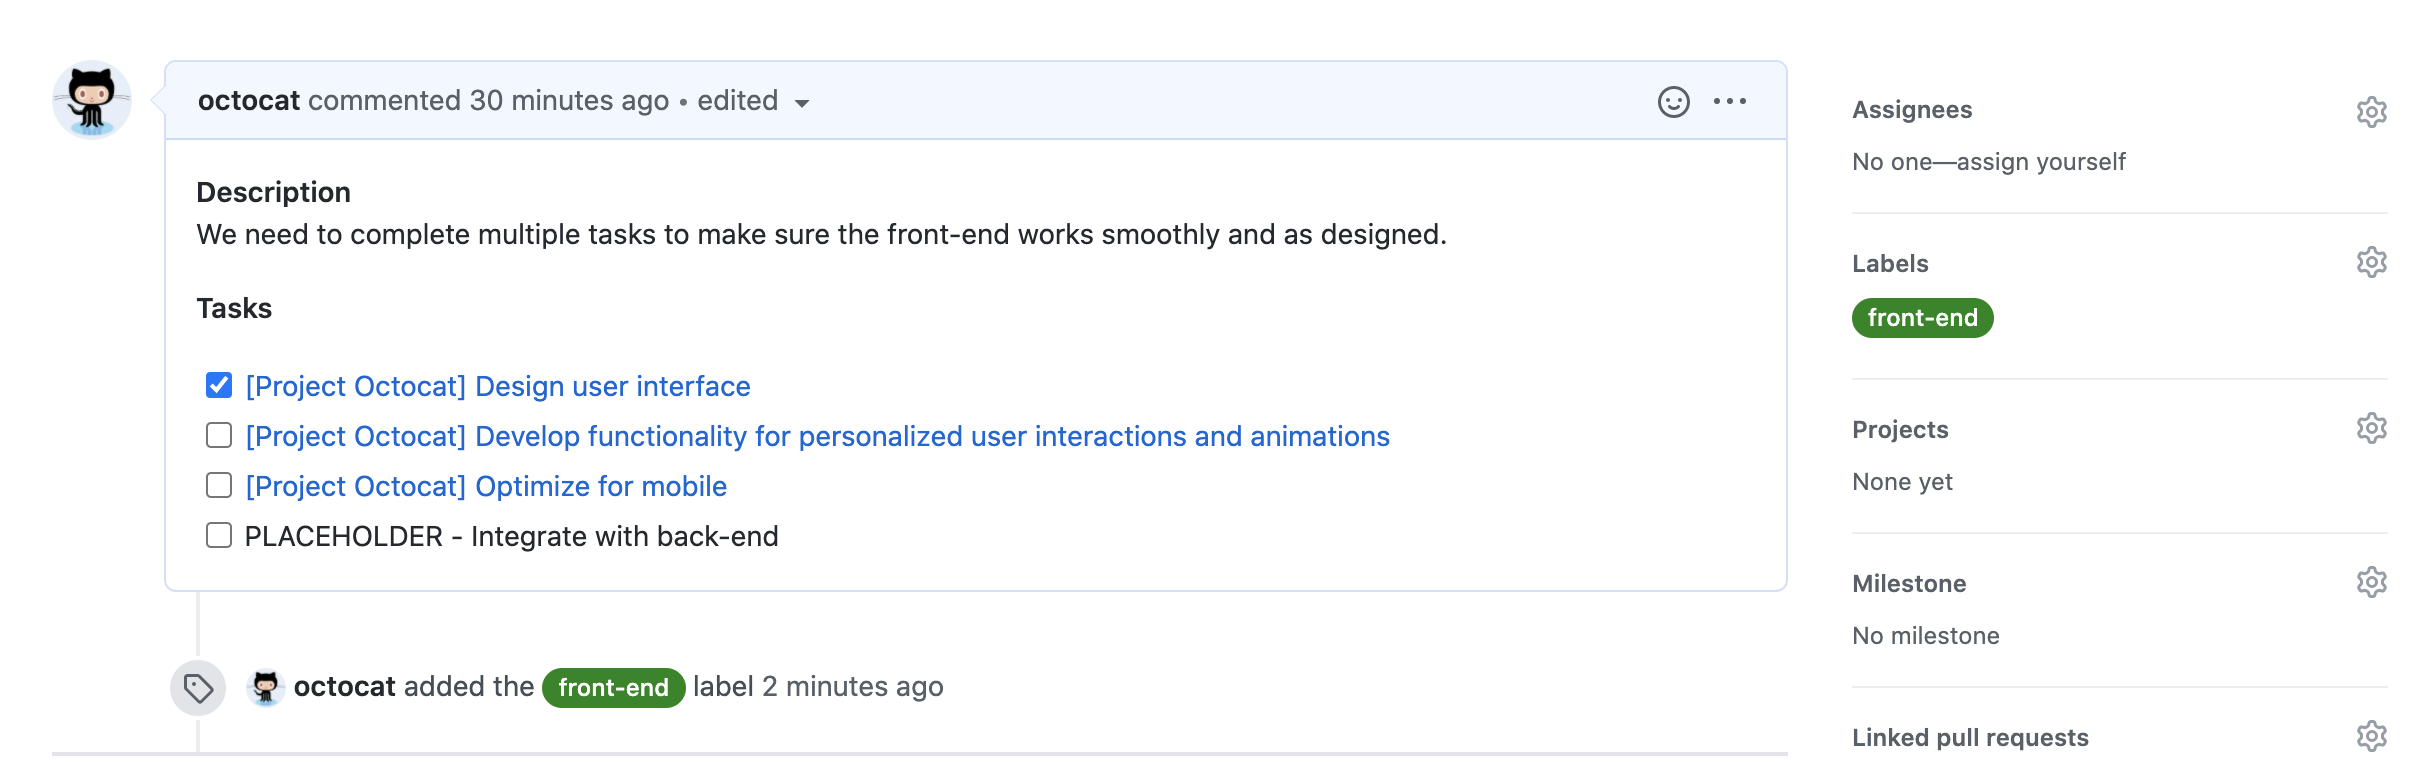Click the Labels gear icon
The height and width of the screenshot is (770, 2436).
tap(2371, 263)
